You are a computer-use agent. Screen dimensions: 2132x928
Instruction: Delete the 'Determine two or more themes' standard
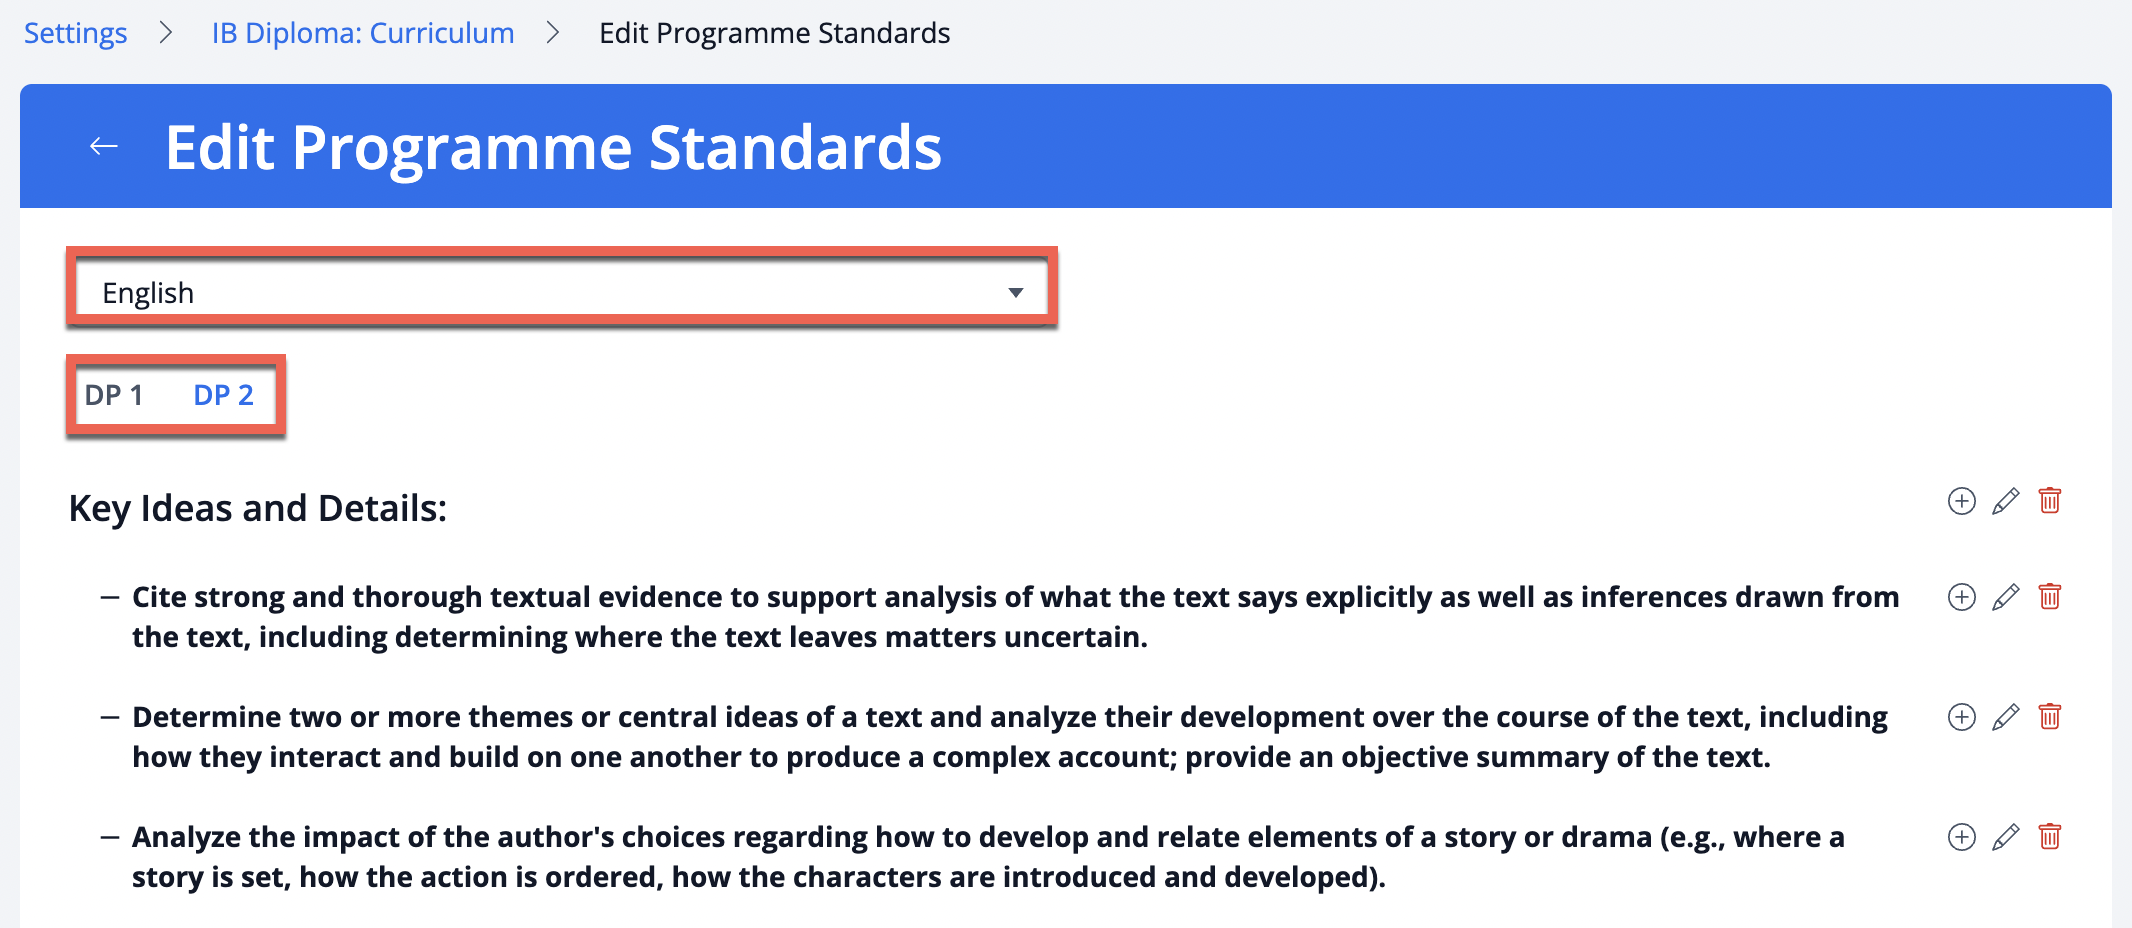point(2049,717)
